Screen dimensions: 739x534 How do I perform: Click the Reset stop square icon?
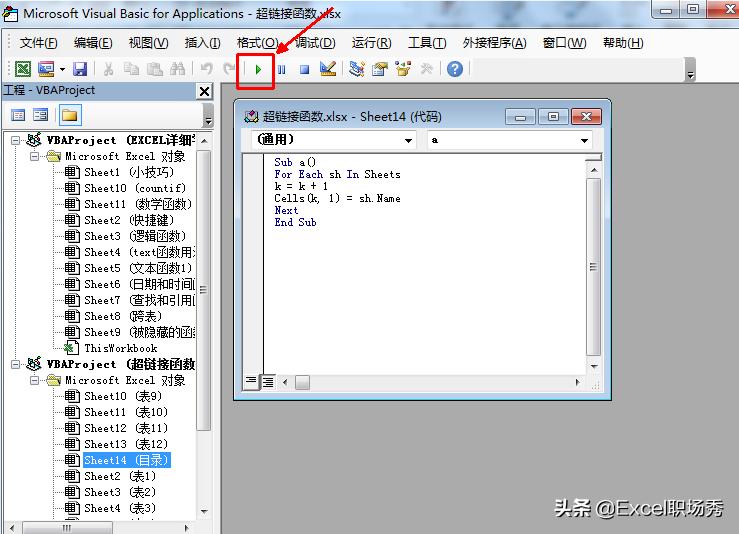[304, 70]
